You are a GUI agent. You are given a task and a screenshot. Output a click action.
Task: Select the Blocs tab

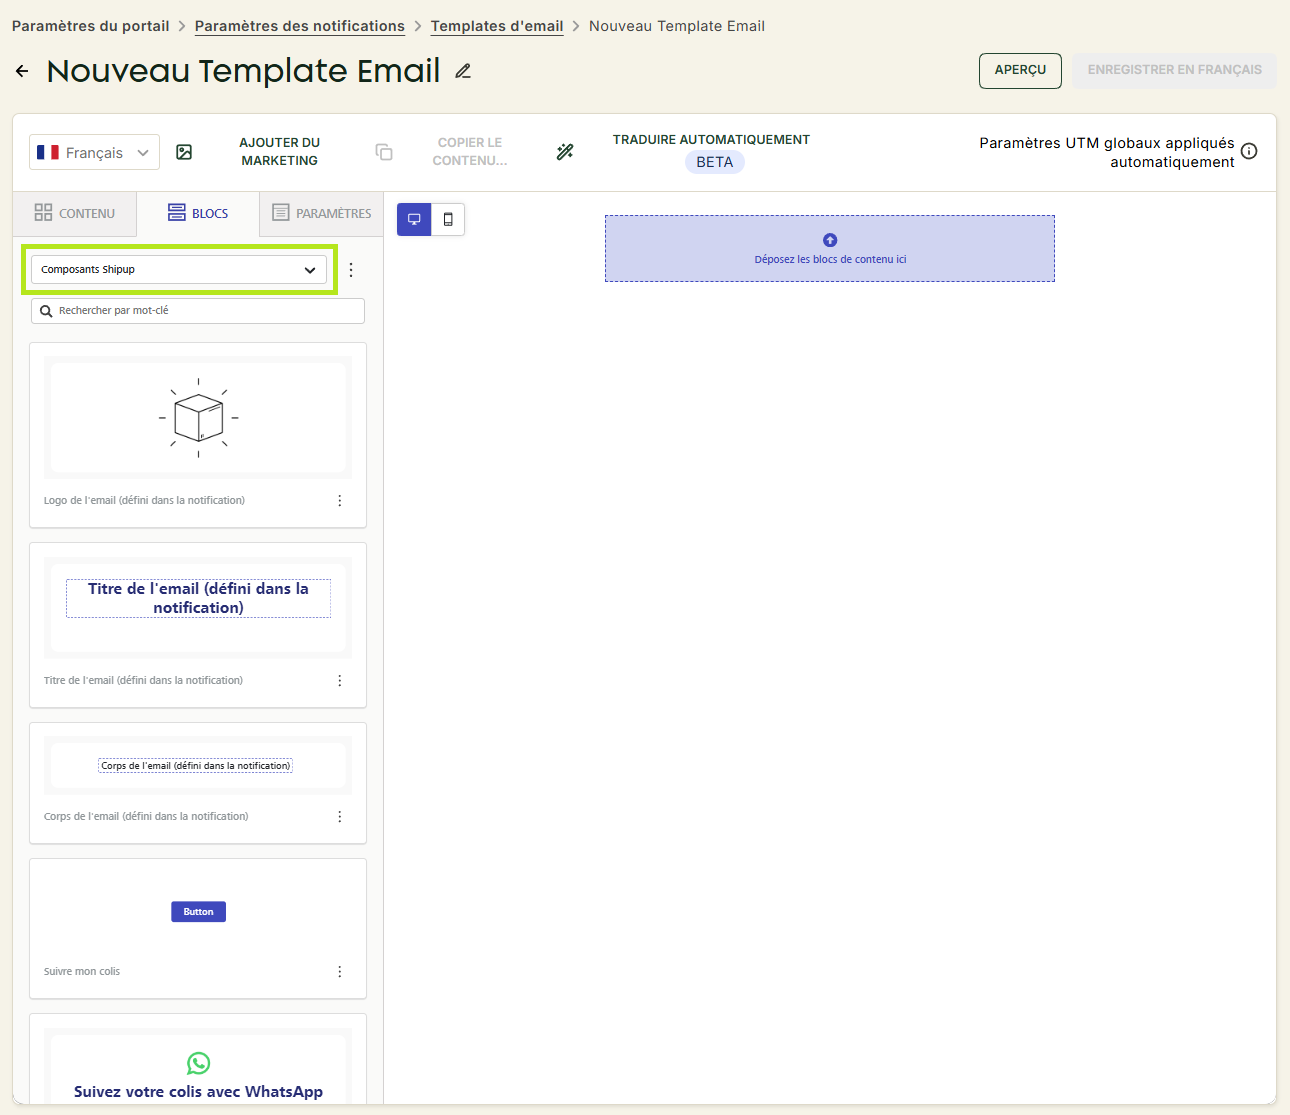coord(198,213)
